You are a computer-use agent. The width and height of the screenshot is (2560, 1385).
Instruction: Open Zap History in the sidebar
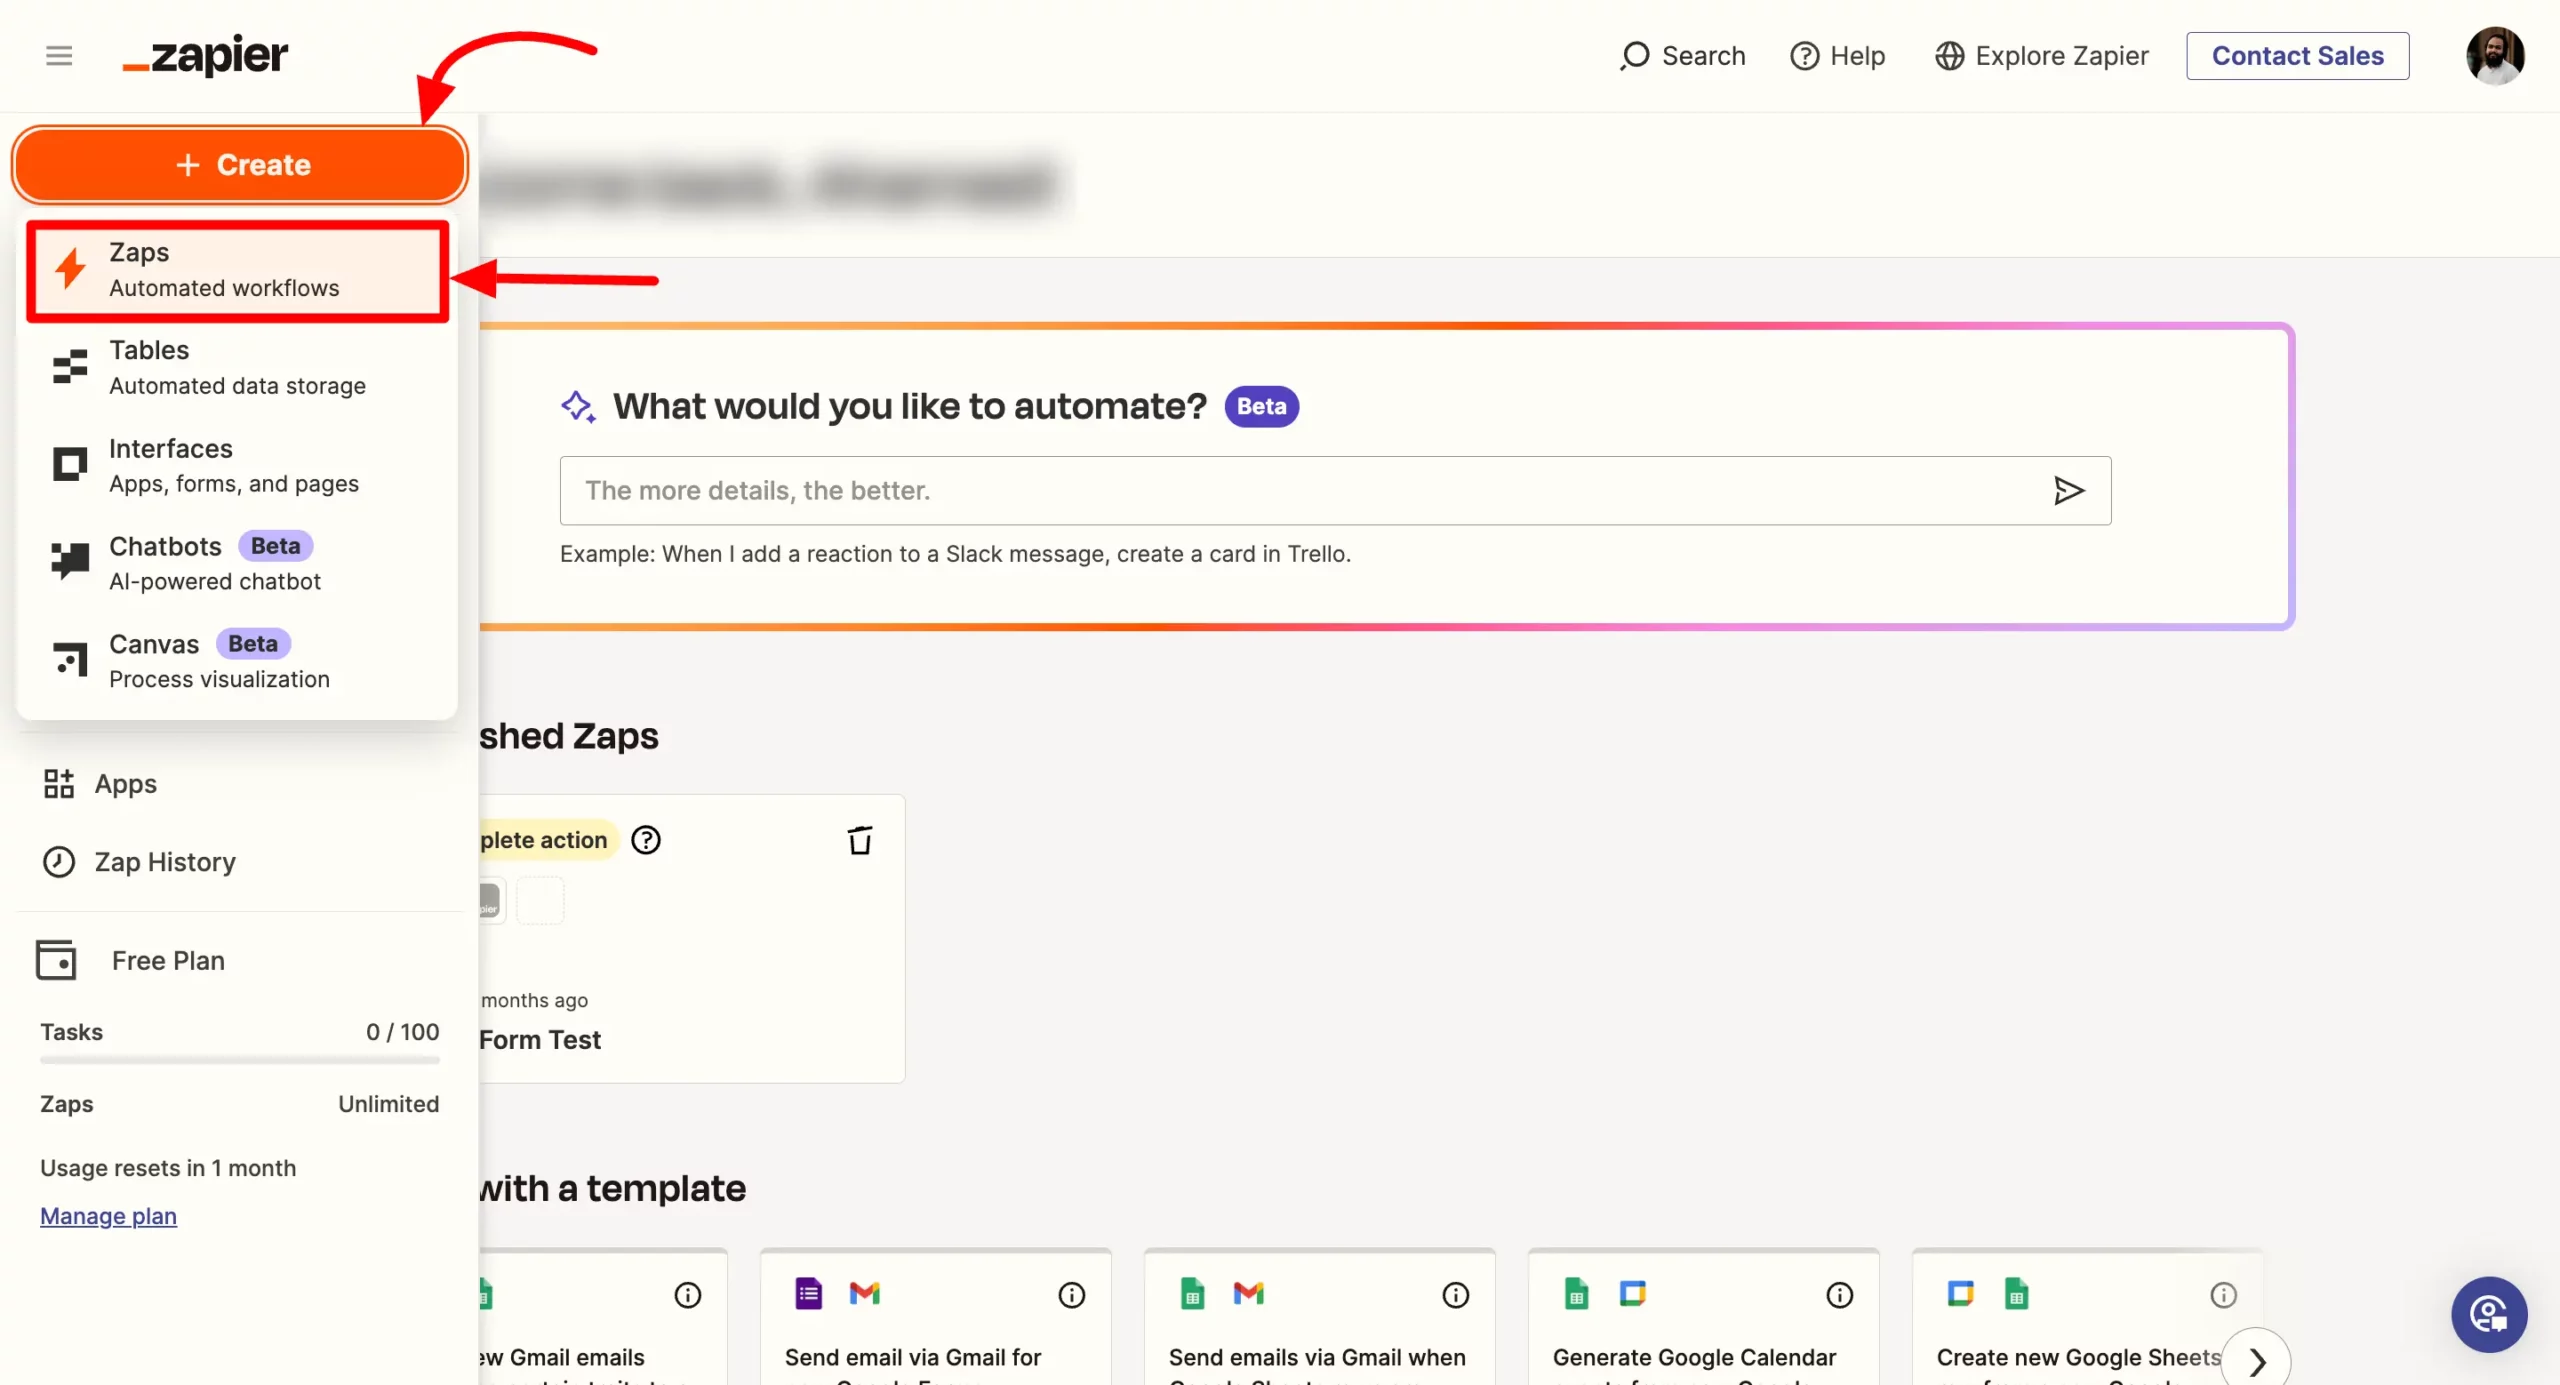coord(165,862)
